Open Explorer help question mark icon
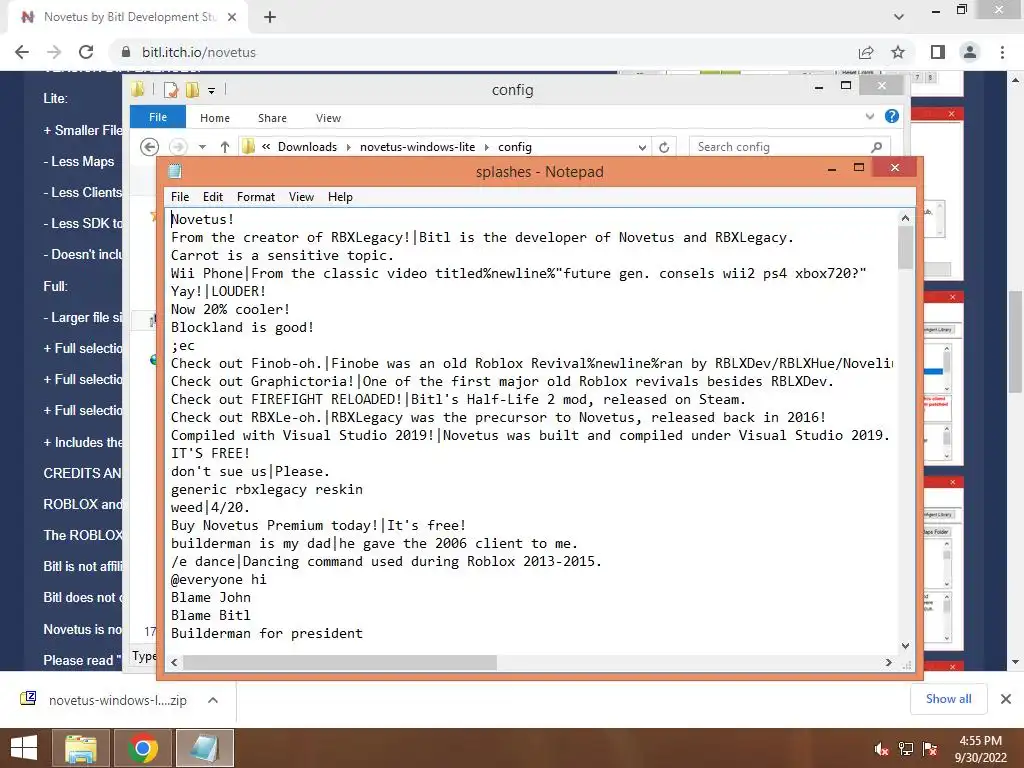 (x=891, y=116)
